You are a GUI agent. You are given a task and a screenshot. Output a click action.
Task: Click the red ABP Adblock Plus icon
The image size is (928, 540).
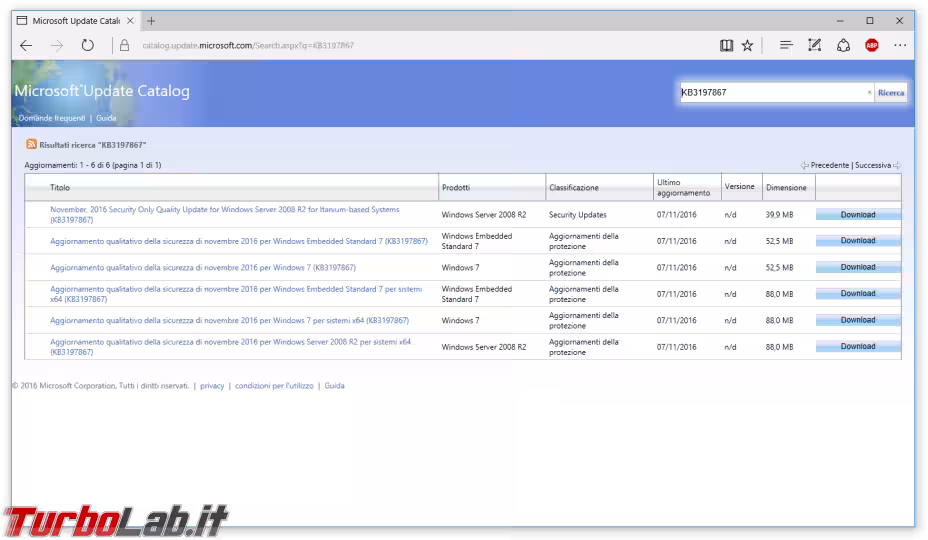872,46
